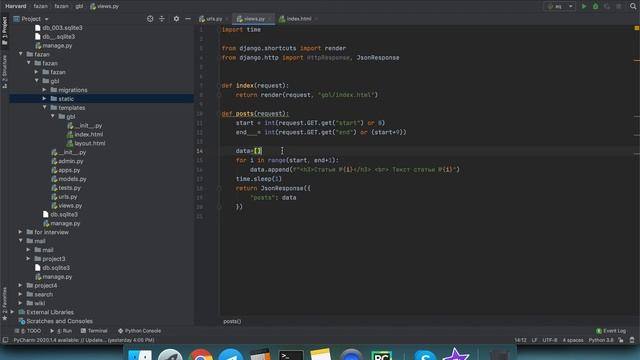Click the Scroll from Source target icon
The width and height of the screenshot is (640, 360).
pyautogui.click(x=150, y=19)
